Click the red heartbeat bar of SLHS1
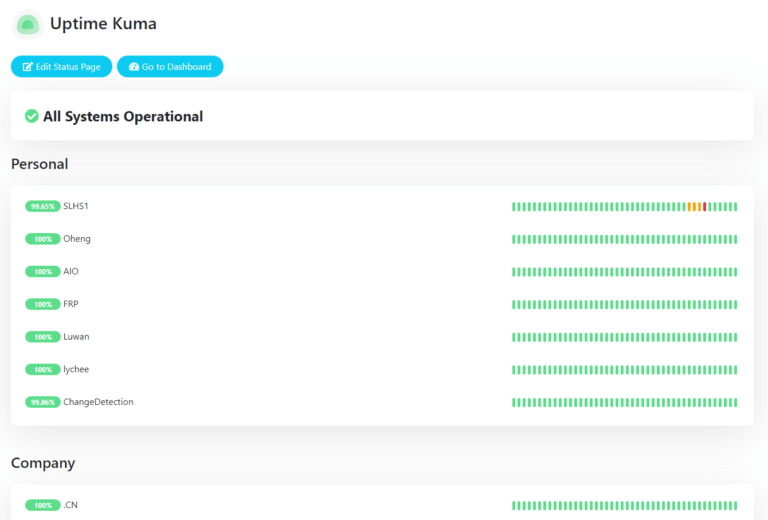This screenshot has width=768, height=520. 705,207
